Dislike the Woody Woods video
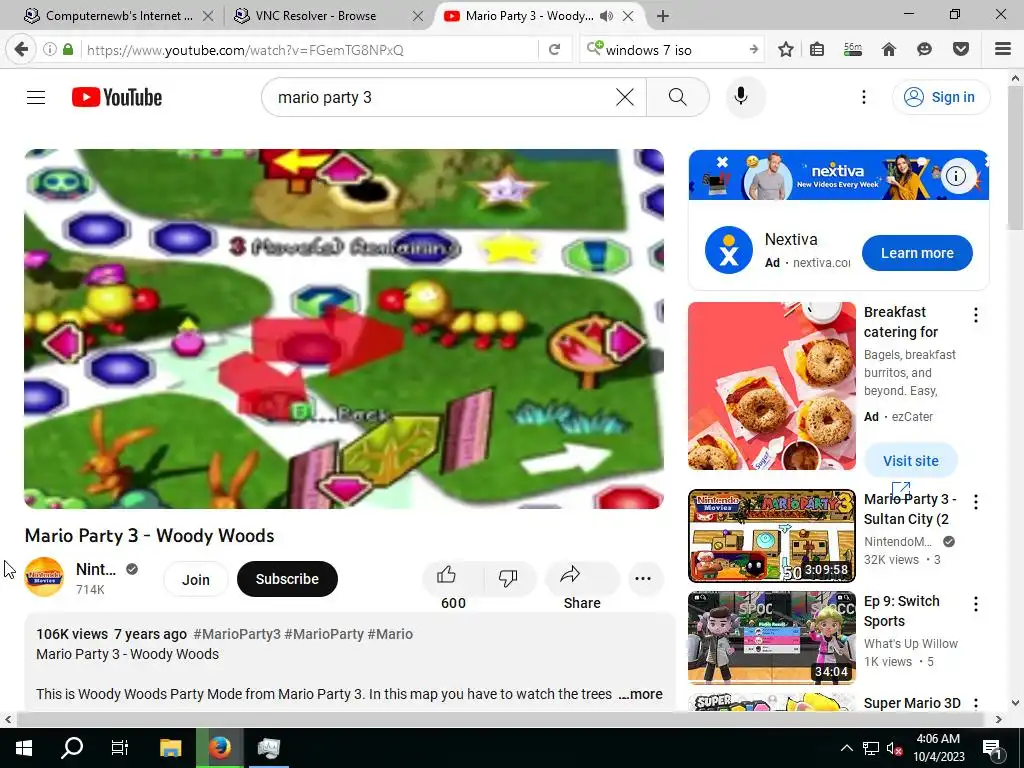This screenshot has height=768, width=1024. pyautogui.click(x=508, y=577)
